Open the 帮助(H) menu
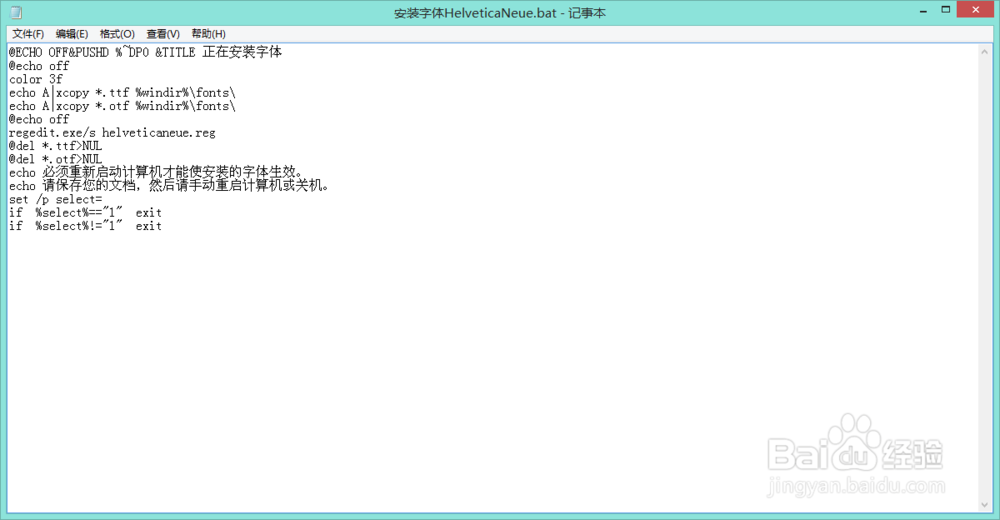Screen dimensions: 1000x520 tap(209, 34)
